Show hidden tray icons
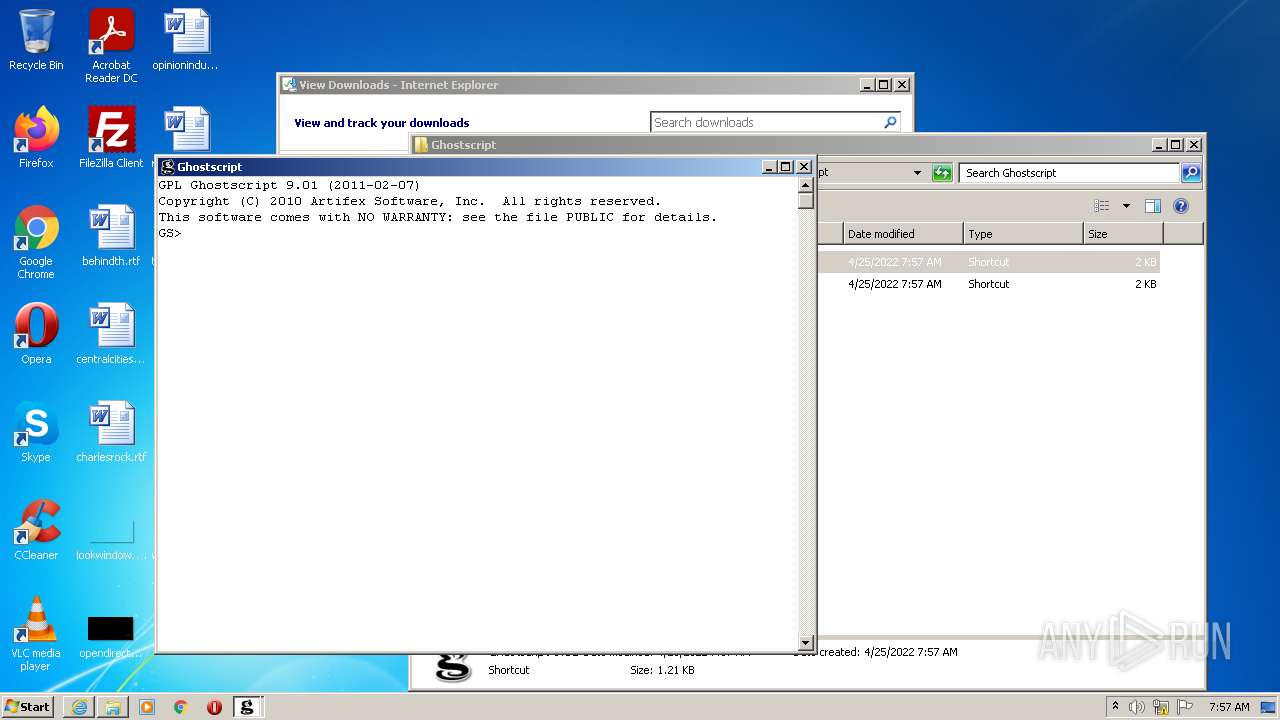The height and width of the screenshot is (720, 1280). 1115,706
